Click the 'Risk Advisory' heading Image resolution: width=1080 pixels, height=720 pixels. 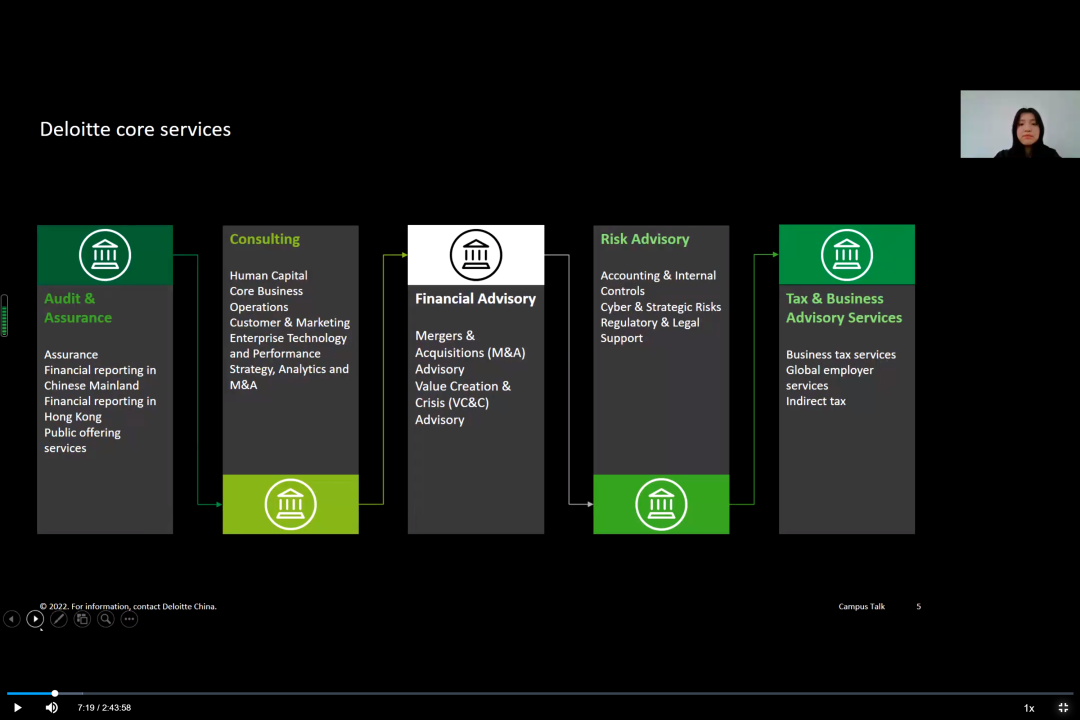645,239
